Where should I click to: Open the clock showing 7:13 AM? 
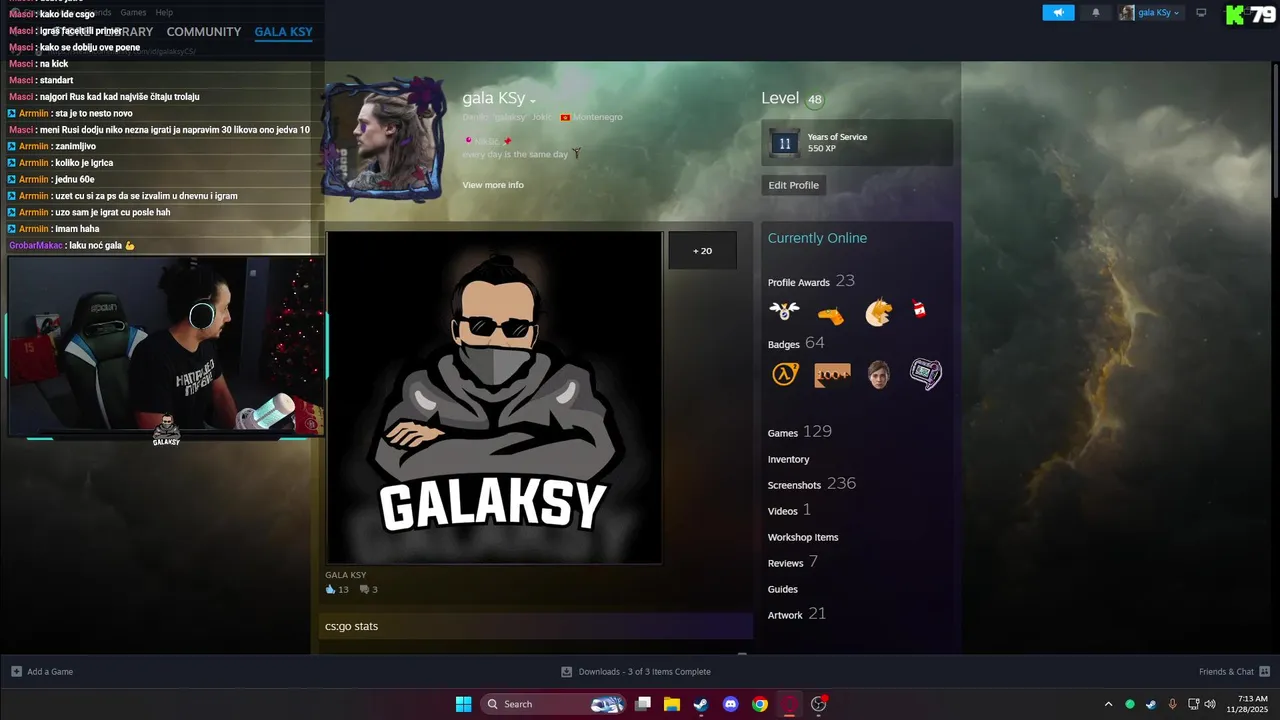point(1247,704)
